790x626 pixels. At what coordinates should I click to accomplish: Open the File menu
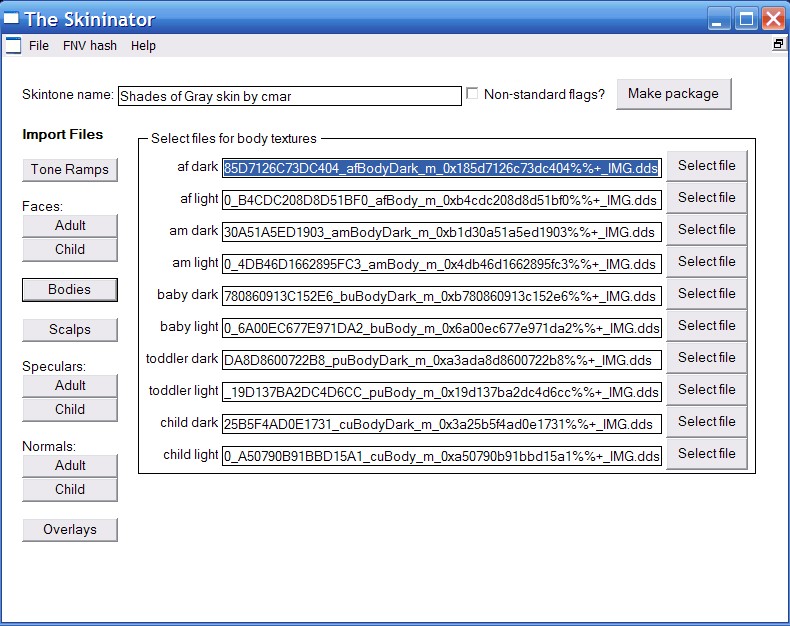39,46
